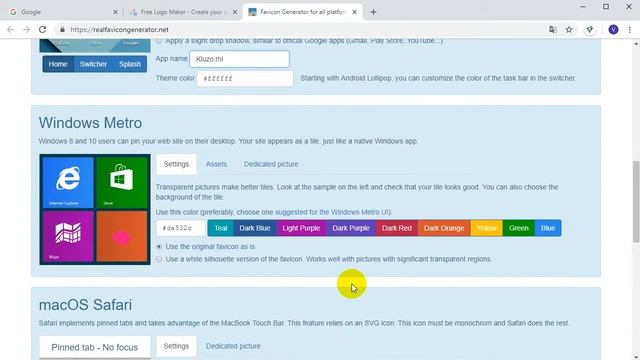Open Chrome three-dot menu
640x360 pixels.
click(x=630, y=29)
